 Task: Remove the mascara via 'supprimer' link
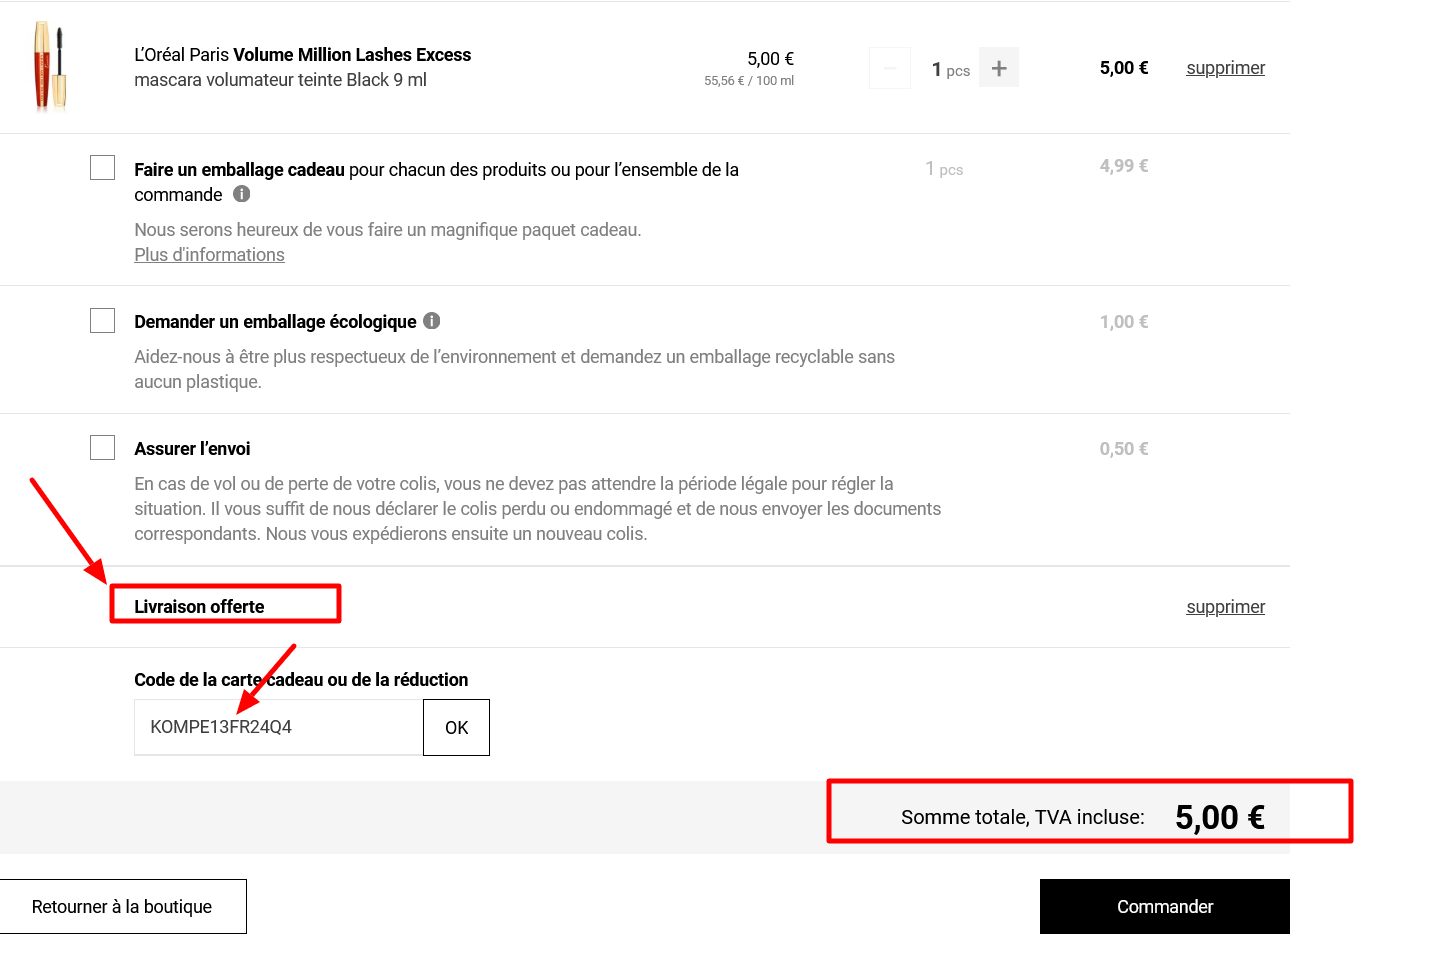tap(1225, 67)
